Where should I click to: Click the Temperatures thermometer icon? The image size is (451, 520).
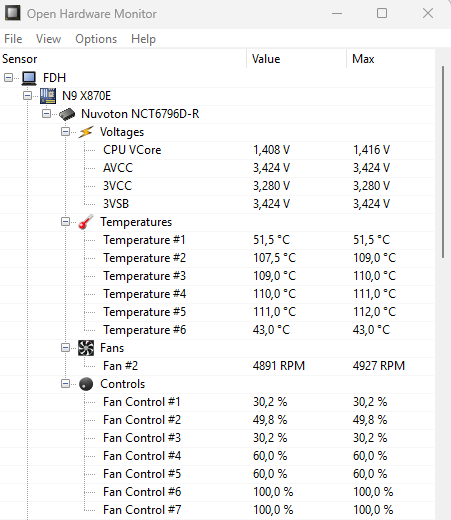click(86, 222)
